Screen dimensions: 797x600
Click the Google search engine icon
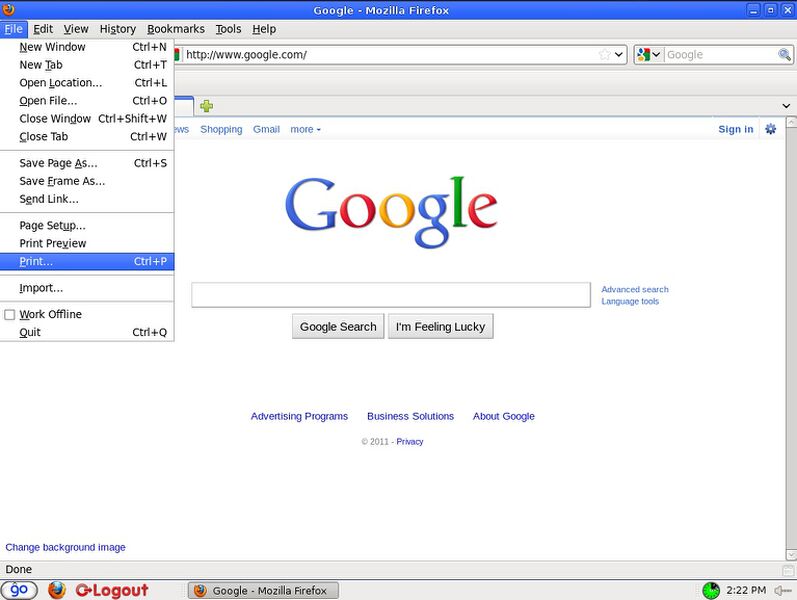[643, 54]
